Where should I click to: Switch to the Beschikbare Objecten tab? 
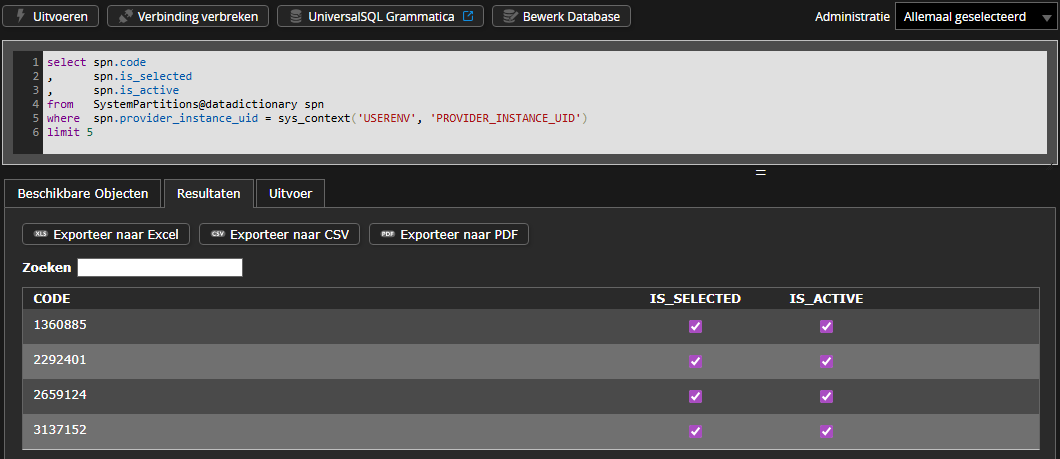83,193
